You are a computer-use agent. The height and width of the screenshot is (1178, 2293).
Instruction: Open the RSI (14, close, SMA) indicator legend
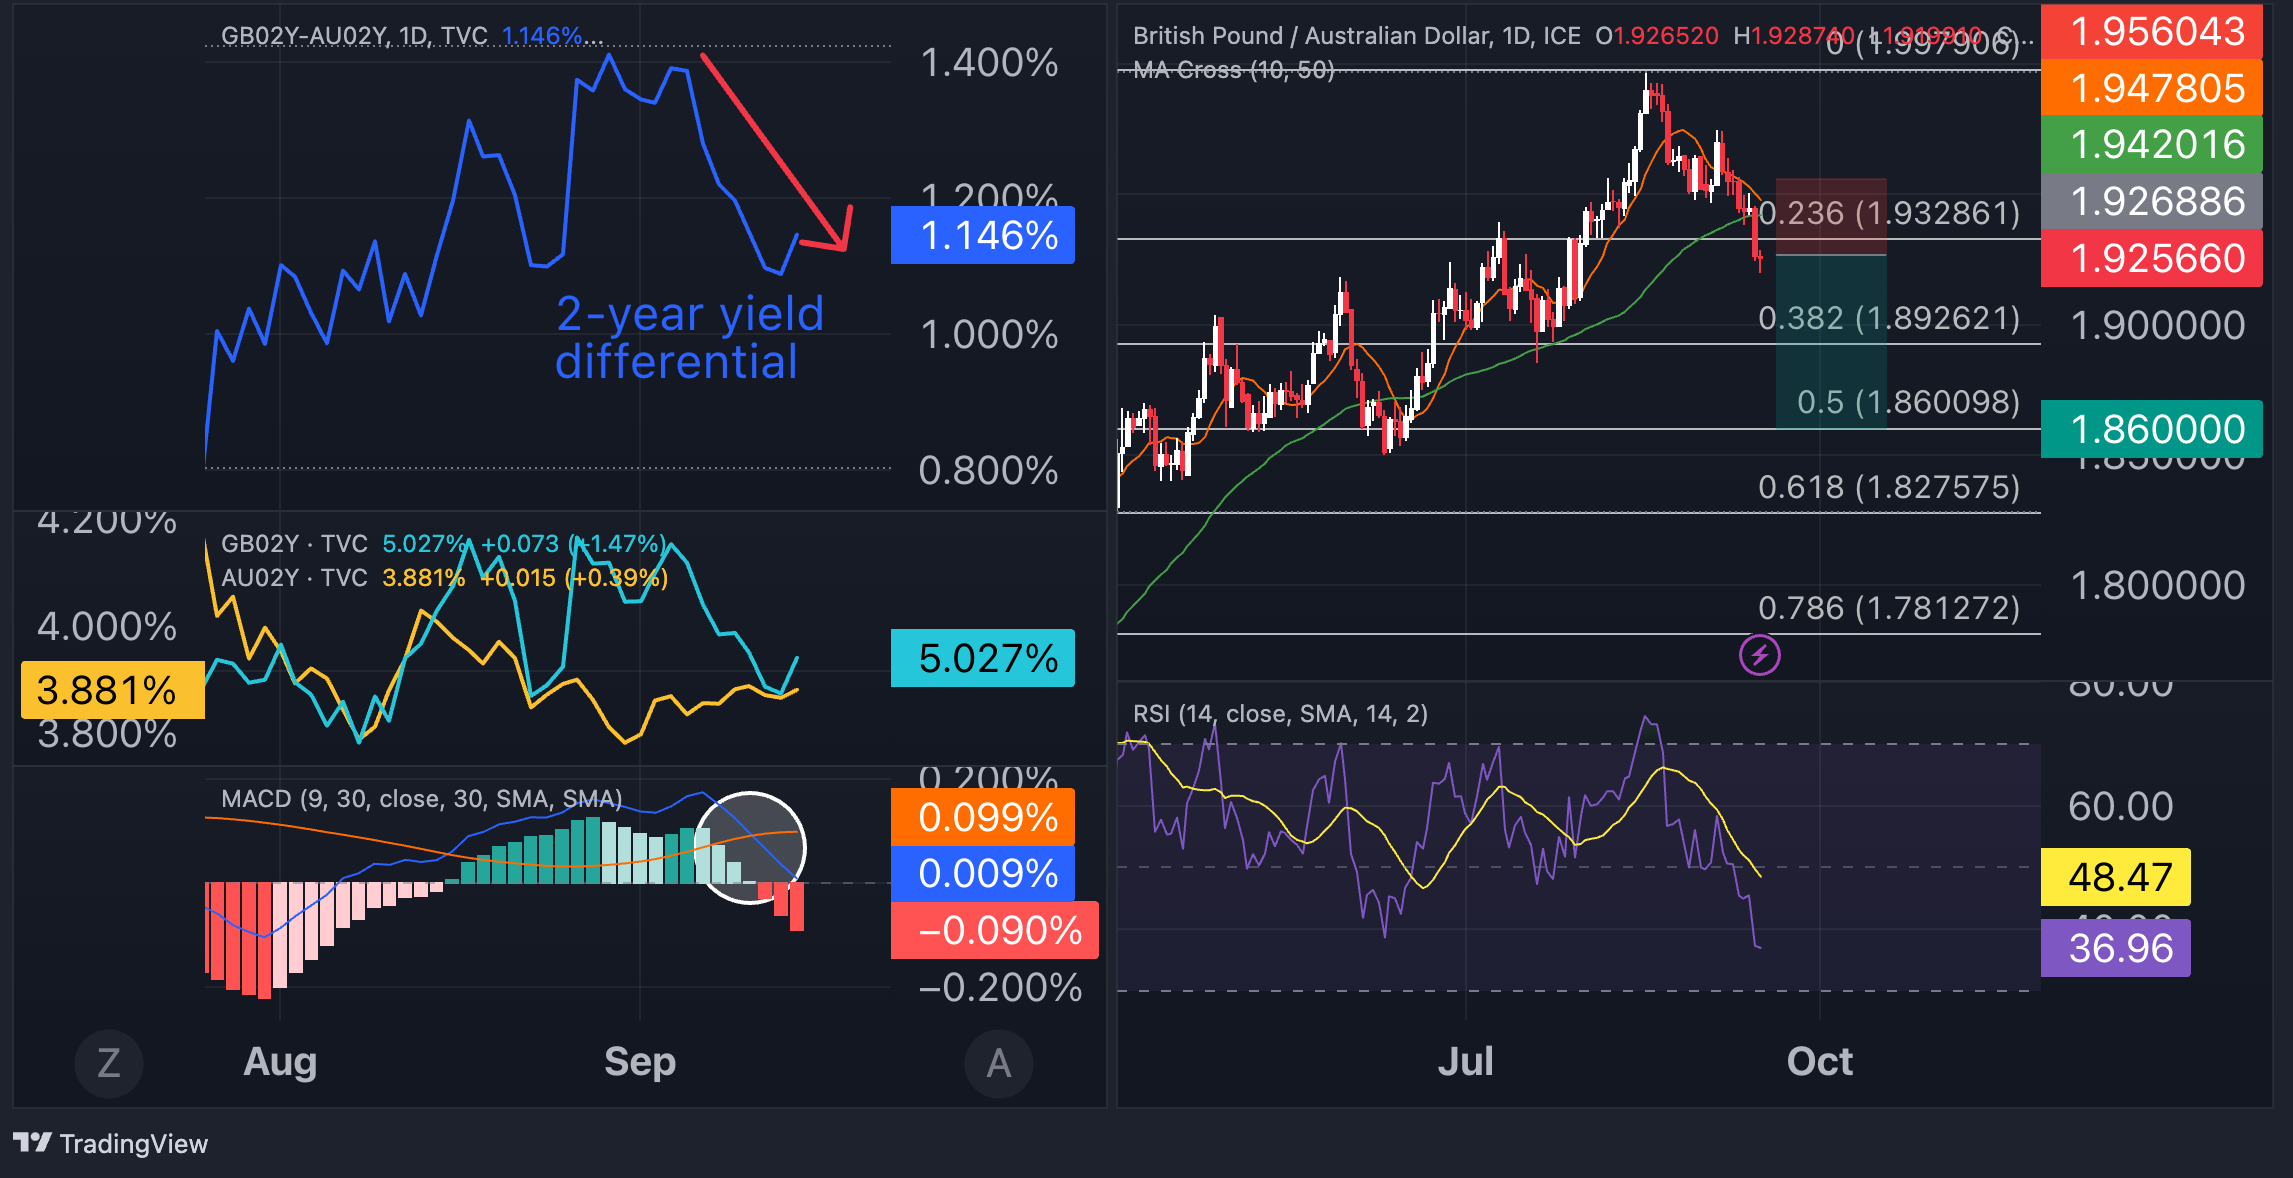coord(1282,714)
